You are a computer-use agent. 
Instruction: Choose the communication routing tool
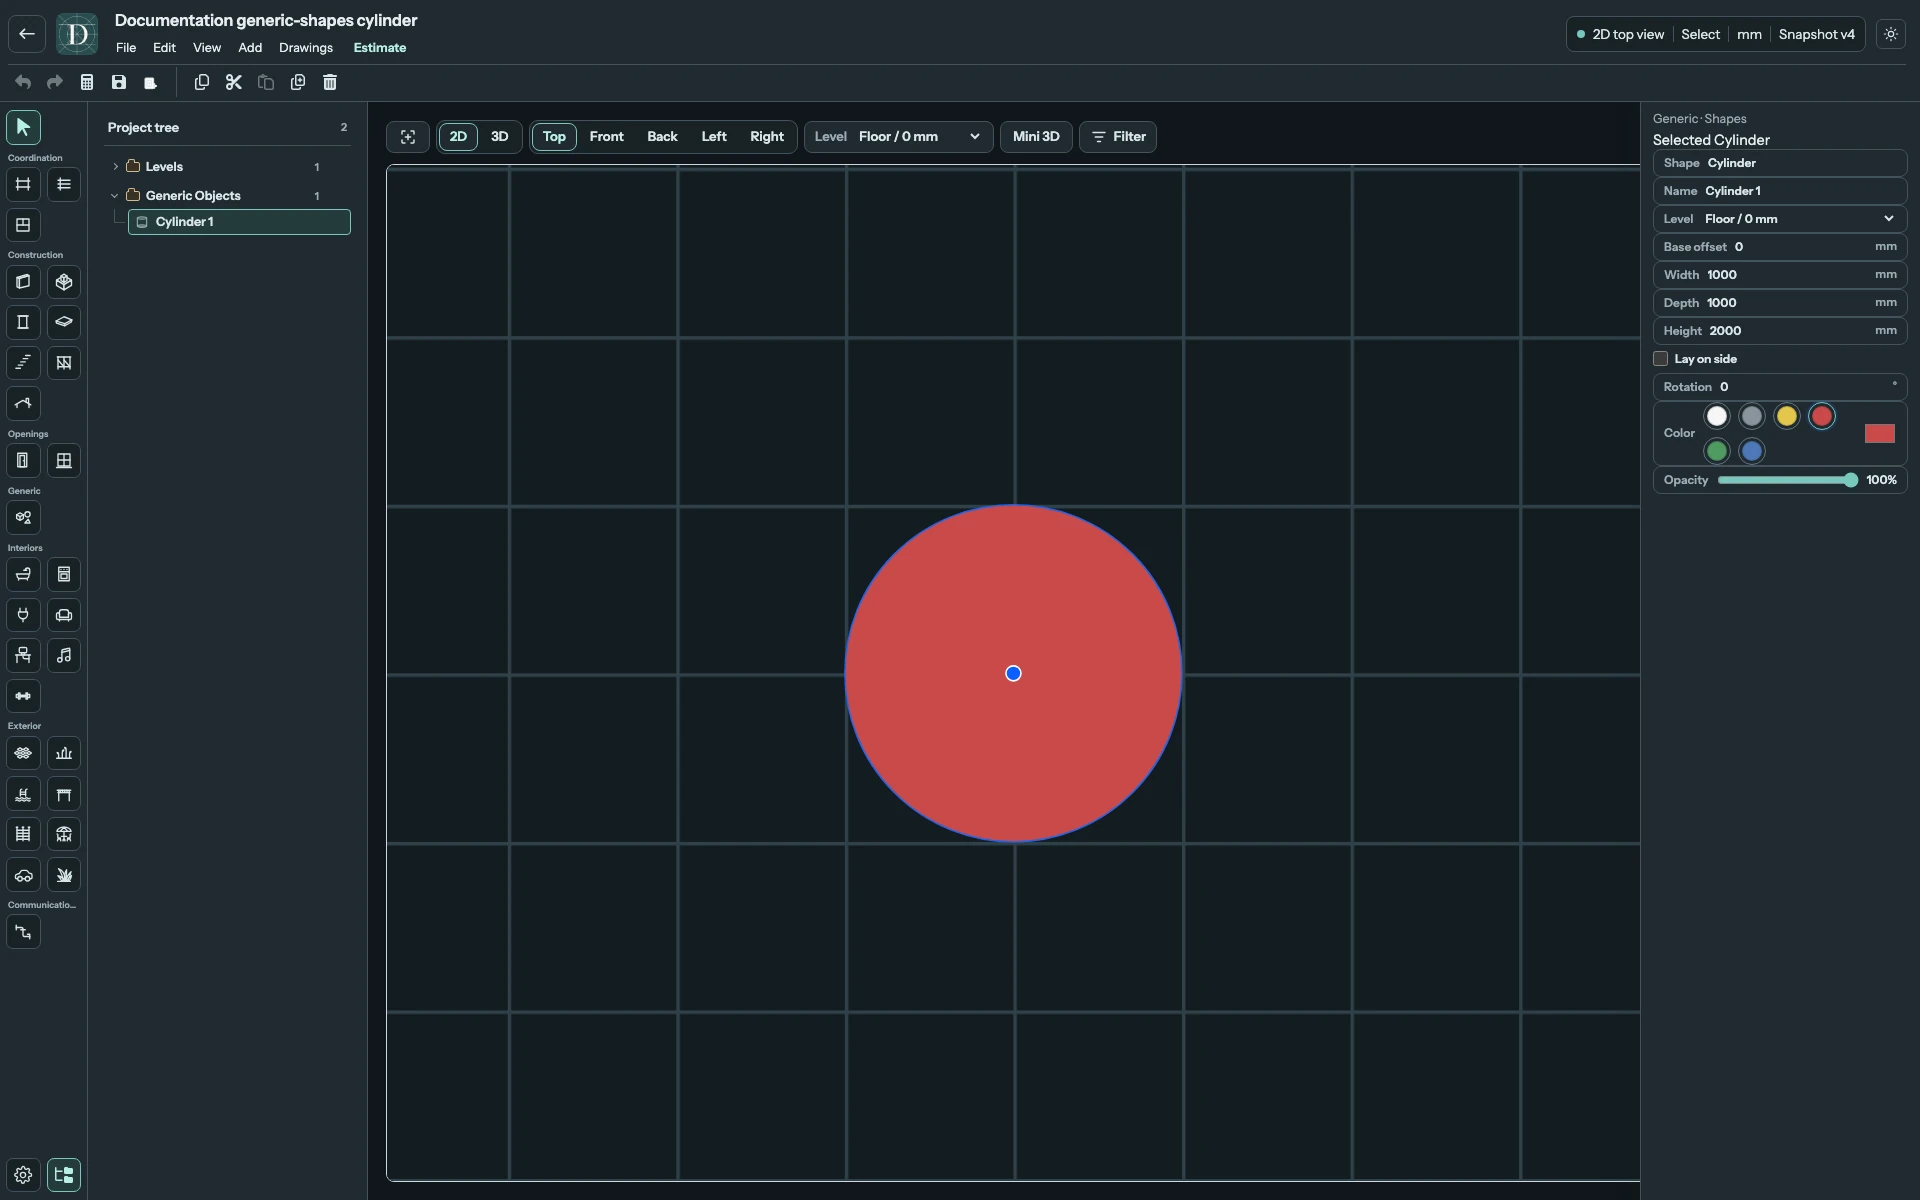click(x=23, y=932)
